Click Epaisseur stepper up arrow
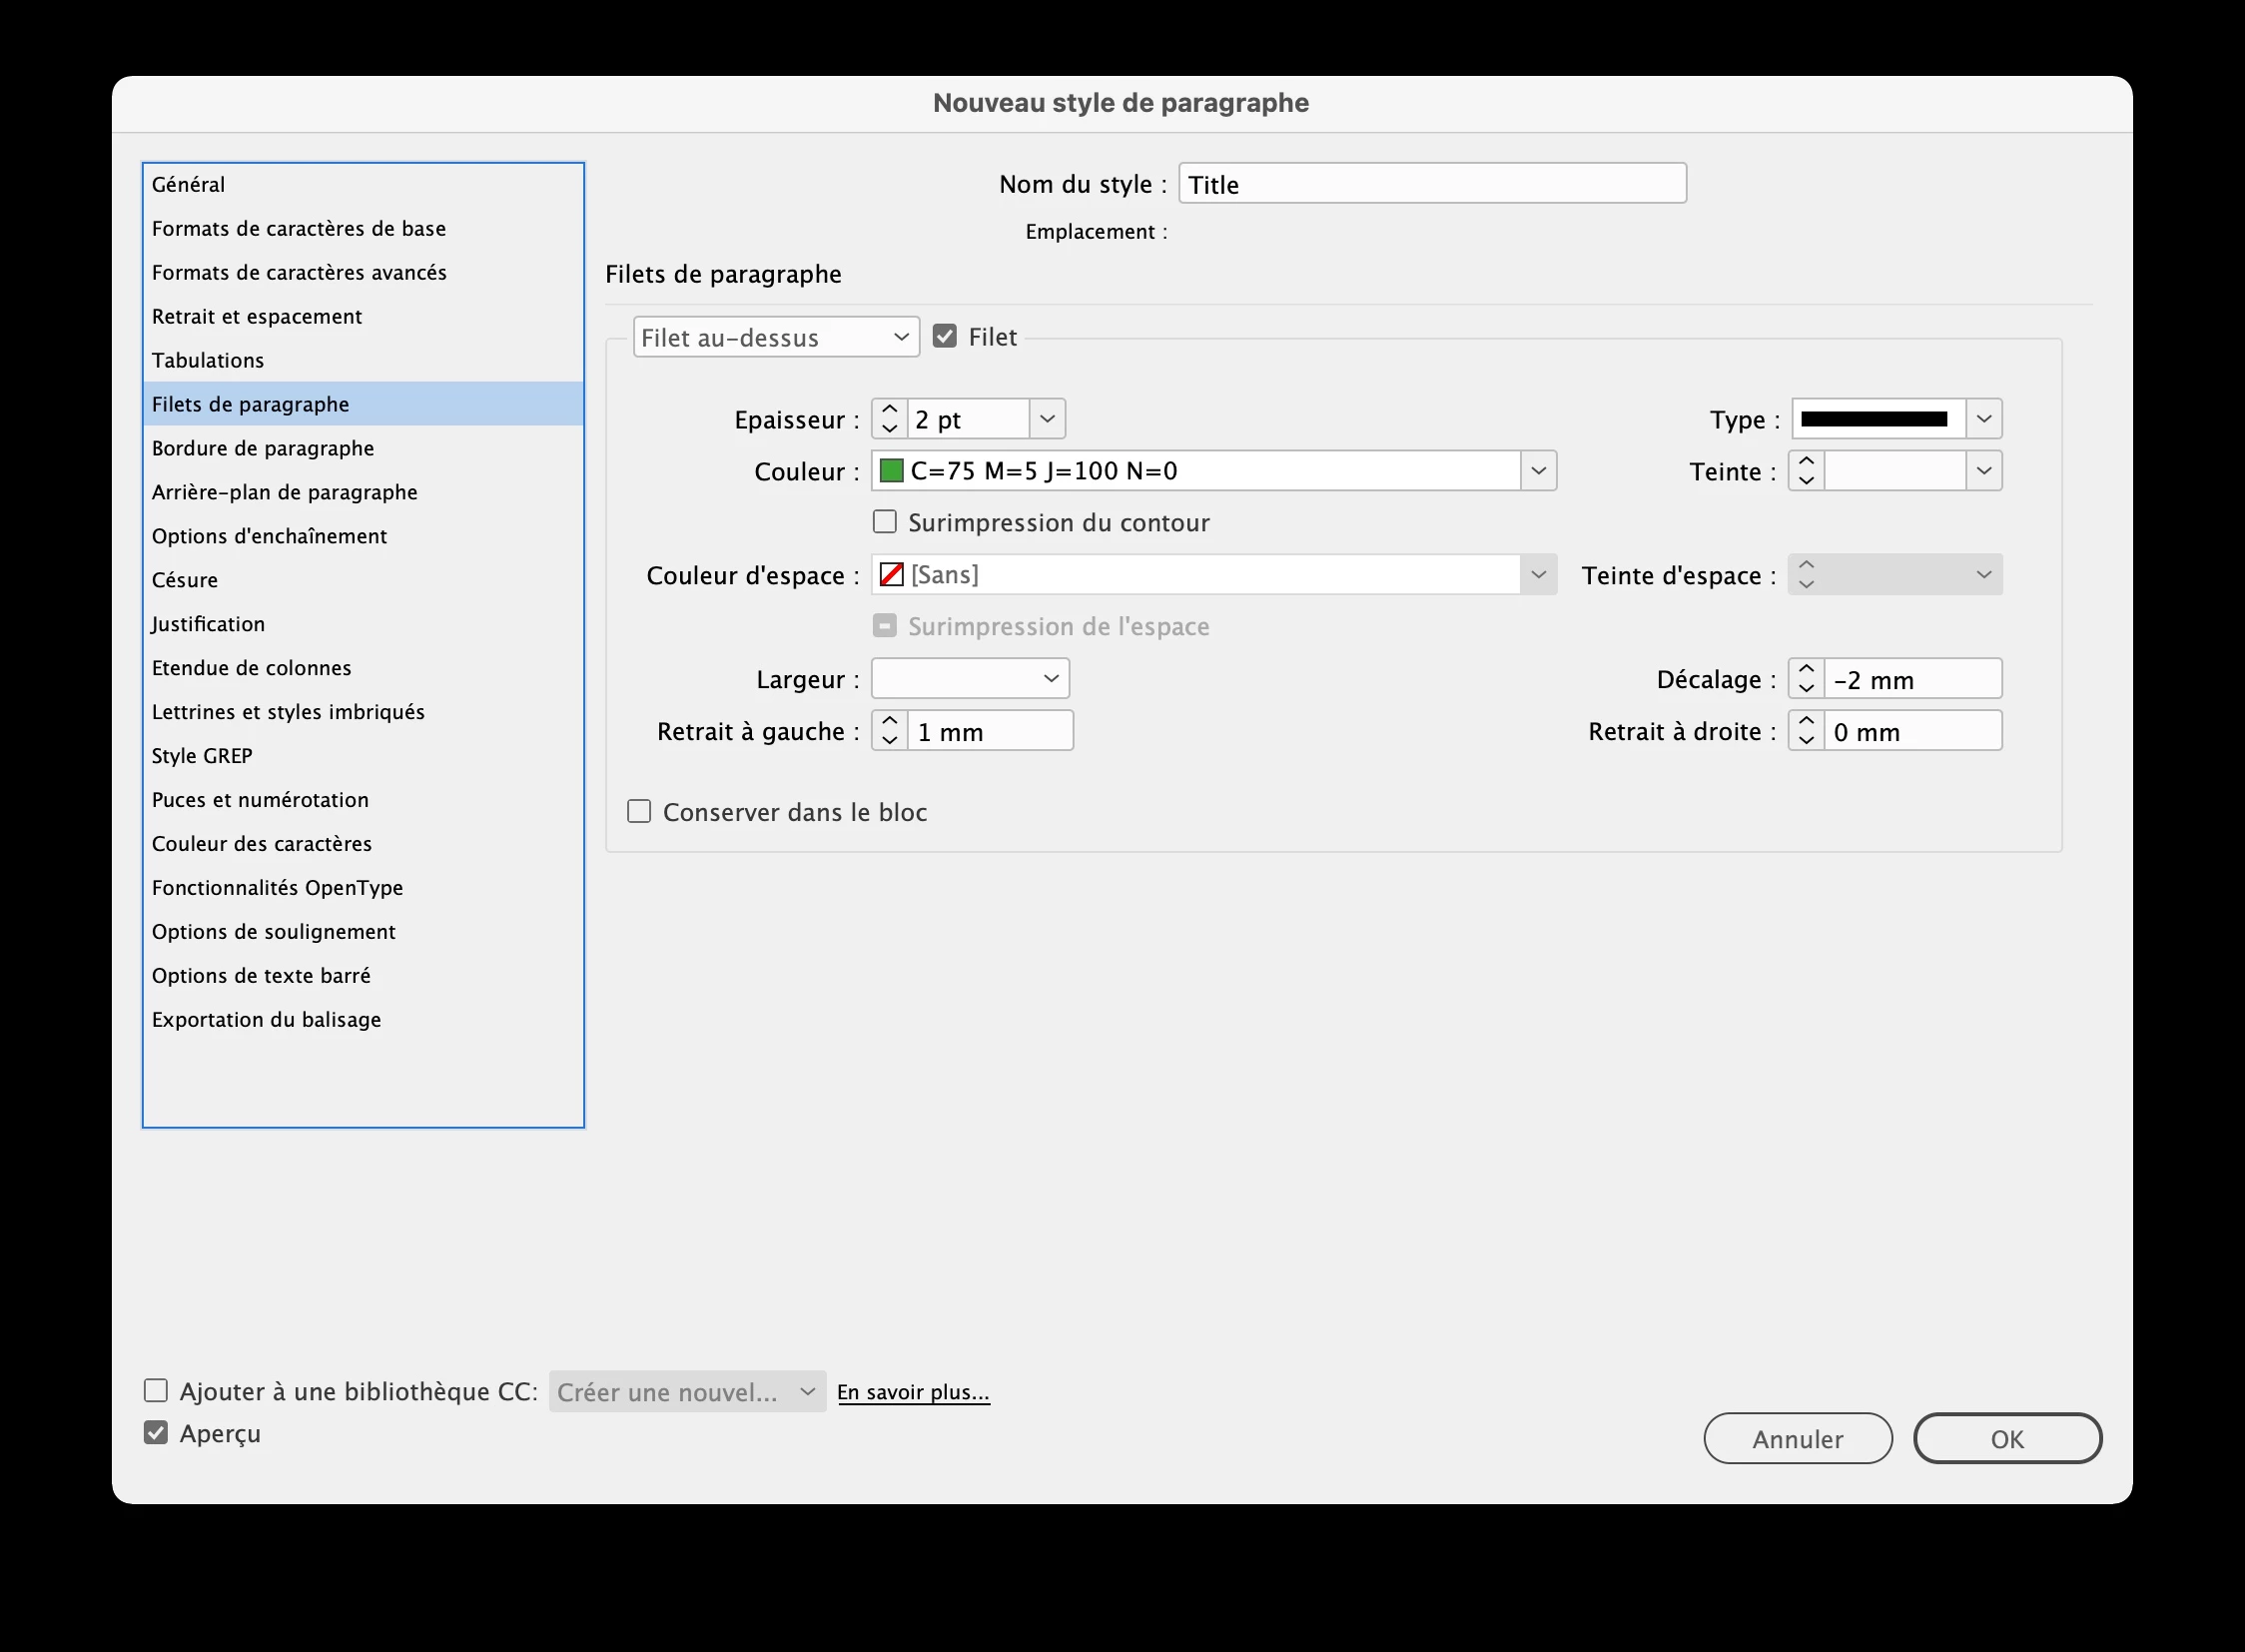2245x1652 pixels. pyautogui.click(x=889, y=409)
